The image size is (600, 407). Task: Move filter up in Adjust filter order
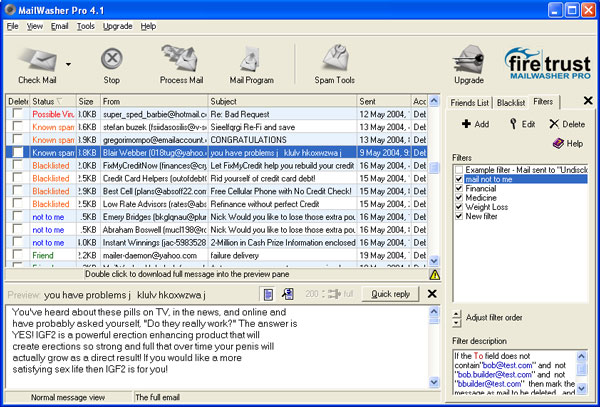tap(456, 314)
